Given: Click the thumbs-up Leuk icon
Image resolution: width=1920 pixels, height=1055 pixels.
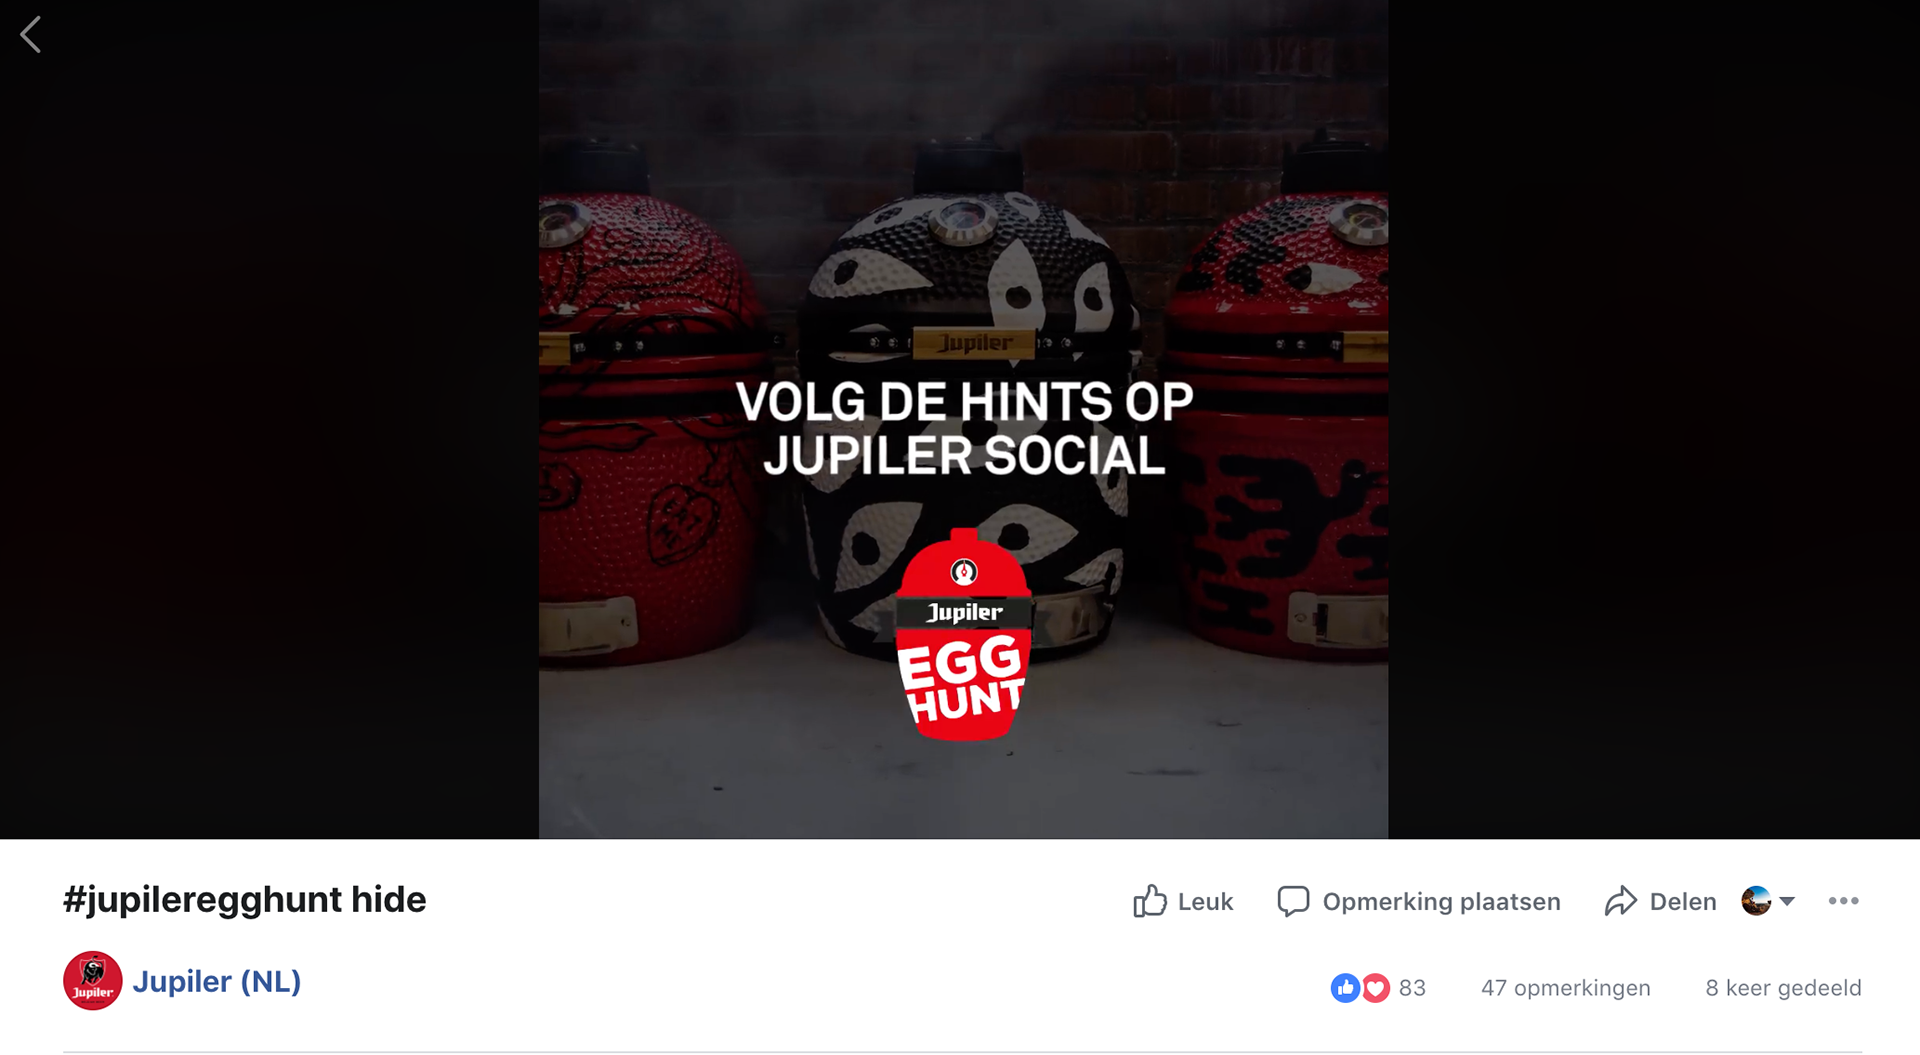Looking at the screenshot, I should coord(1150,901).
